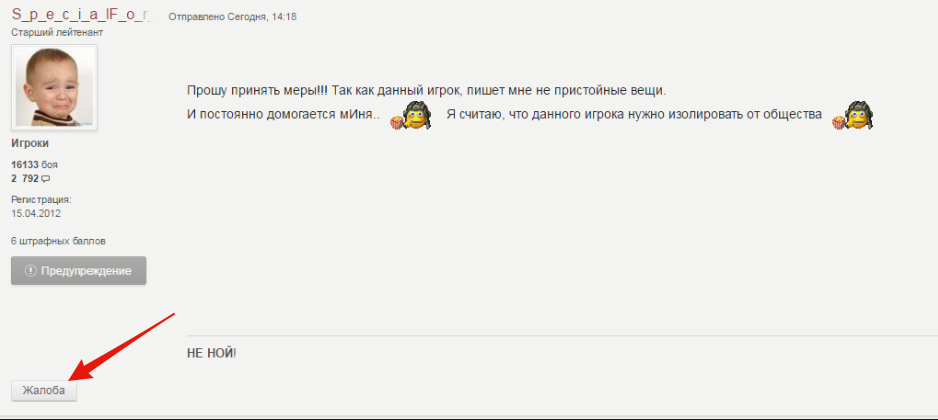
Task: Click the "НЕ НОЙ!" signature text
Action: 212,353
